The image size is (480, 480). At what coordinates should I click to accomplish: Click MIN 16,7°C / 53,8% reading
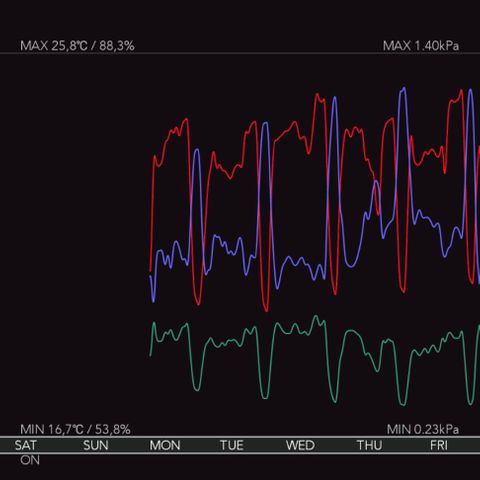pos(75,429)
